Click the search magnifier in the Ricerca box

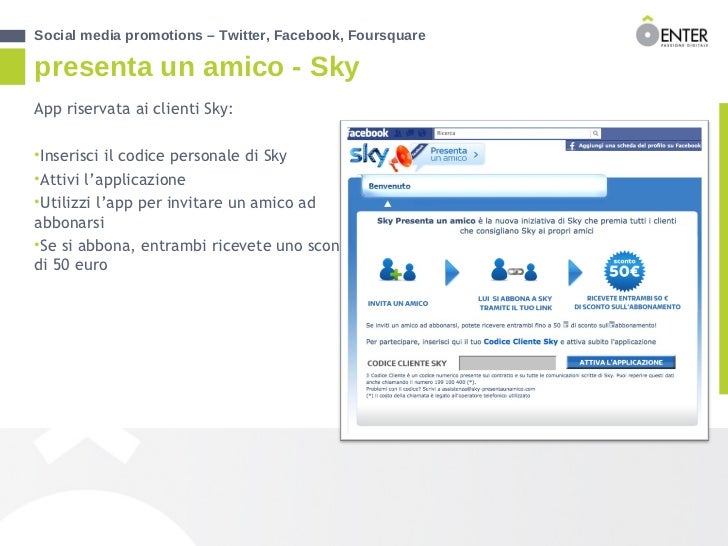(595, 133)
